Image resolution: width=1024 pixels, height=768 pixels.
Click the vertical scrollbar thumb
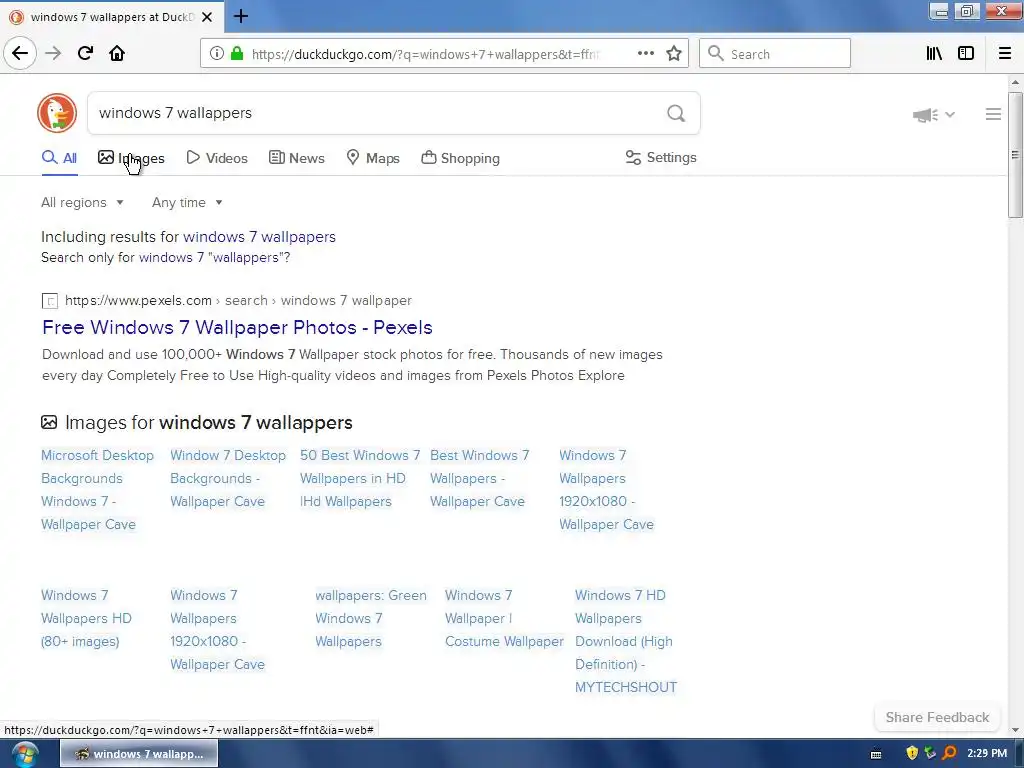[x=1014, y=155]
